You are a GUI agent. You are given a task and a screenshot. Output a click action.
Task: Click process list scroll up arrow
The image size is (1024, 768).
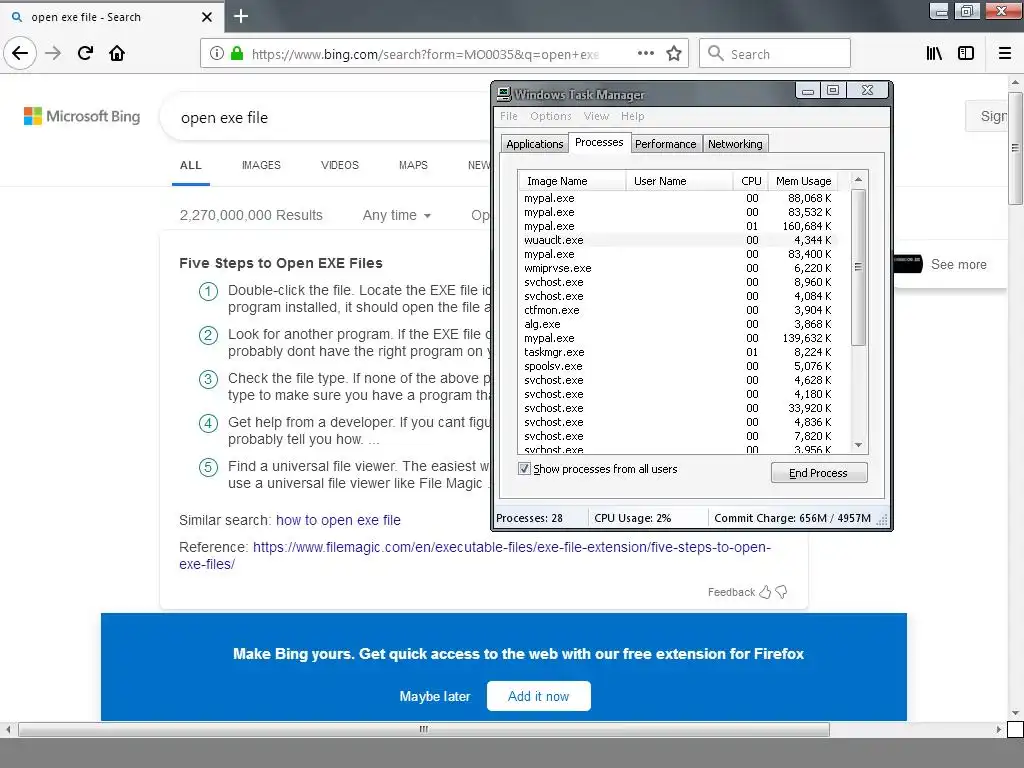click(x=859, y=180)
